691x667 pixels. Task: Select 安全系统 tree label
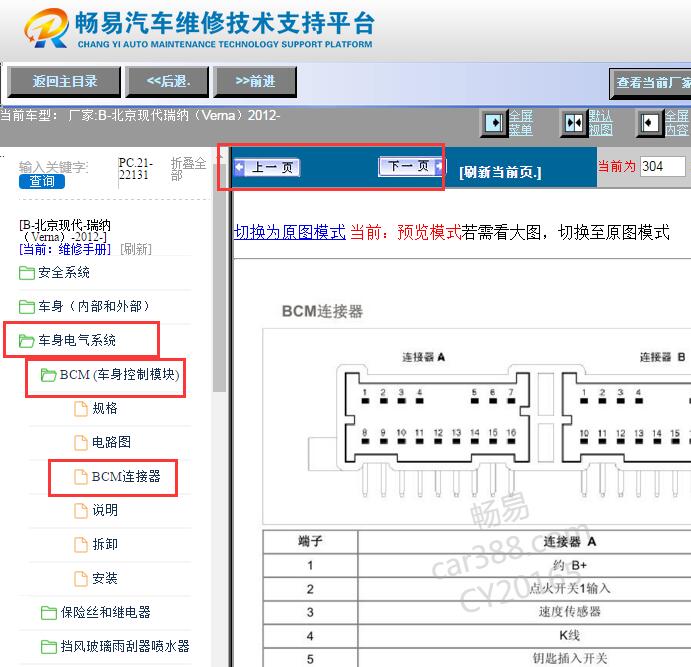(64, 273)
